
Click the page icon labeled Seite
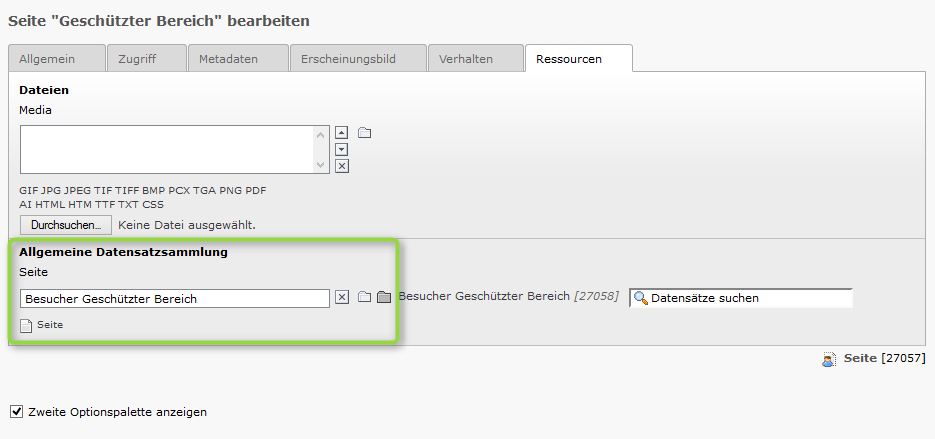(26, 326)
